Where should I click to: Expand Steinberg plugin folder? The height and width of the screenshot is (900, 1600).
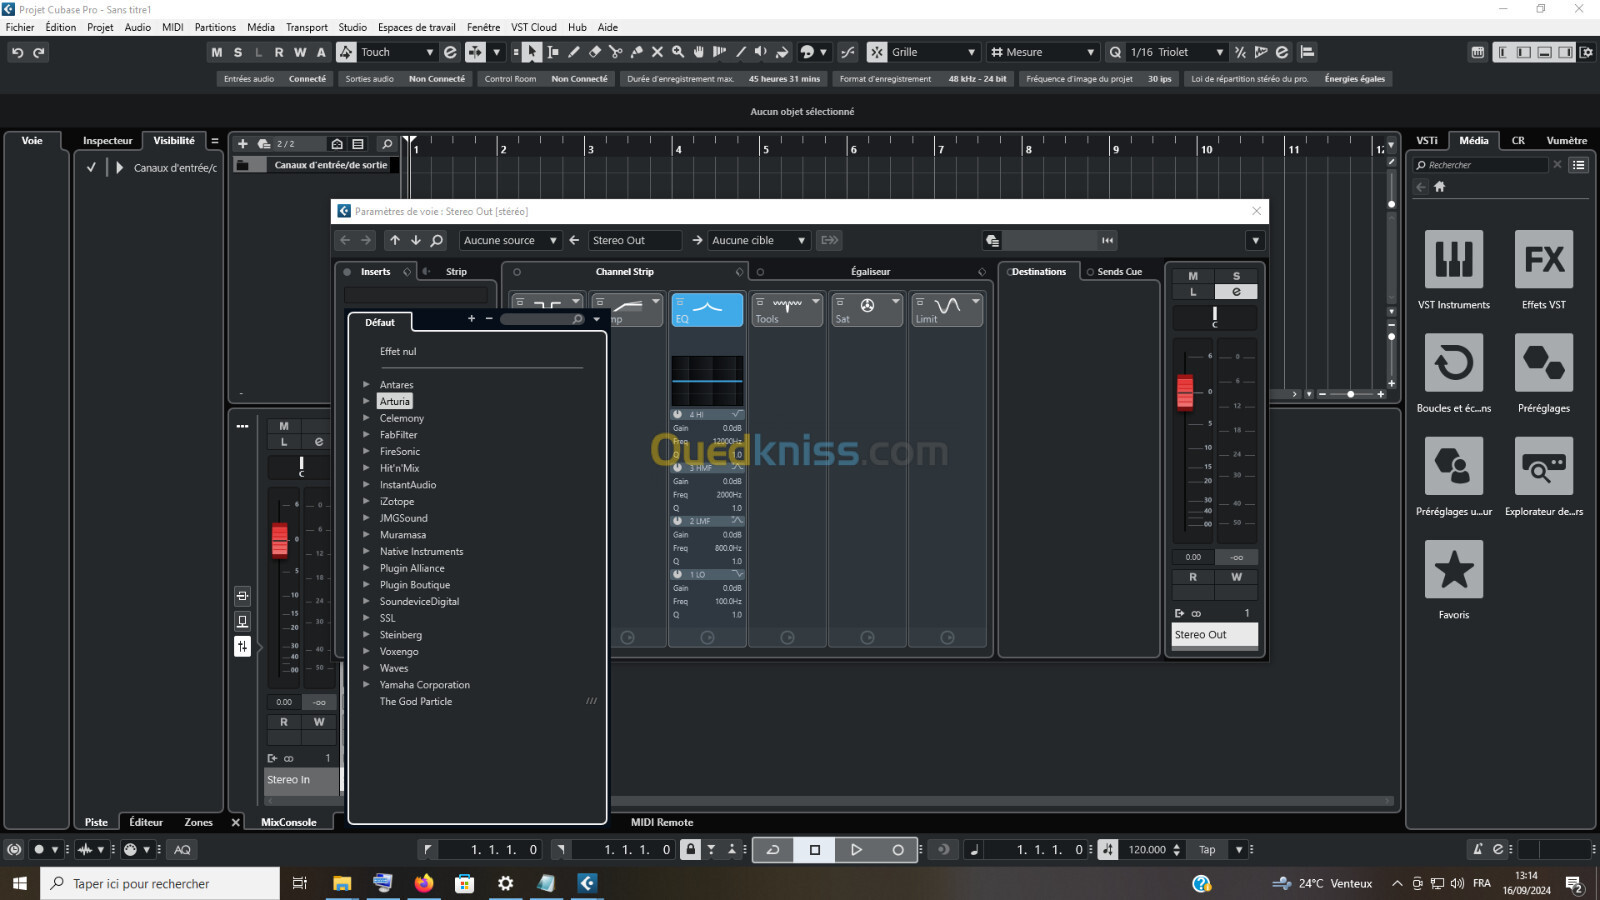pyautogui.click(x=366, y=635)
